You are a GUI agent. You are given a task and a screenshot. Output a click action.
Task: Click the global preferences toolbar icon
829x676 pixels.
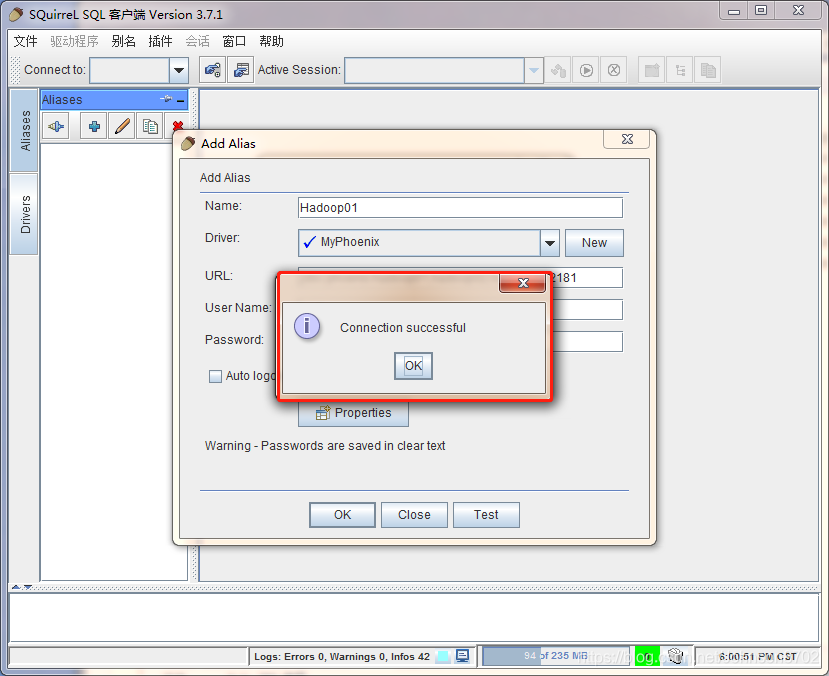point(213,70)
